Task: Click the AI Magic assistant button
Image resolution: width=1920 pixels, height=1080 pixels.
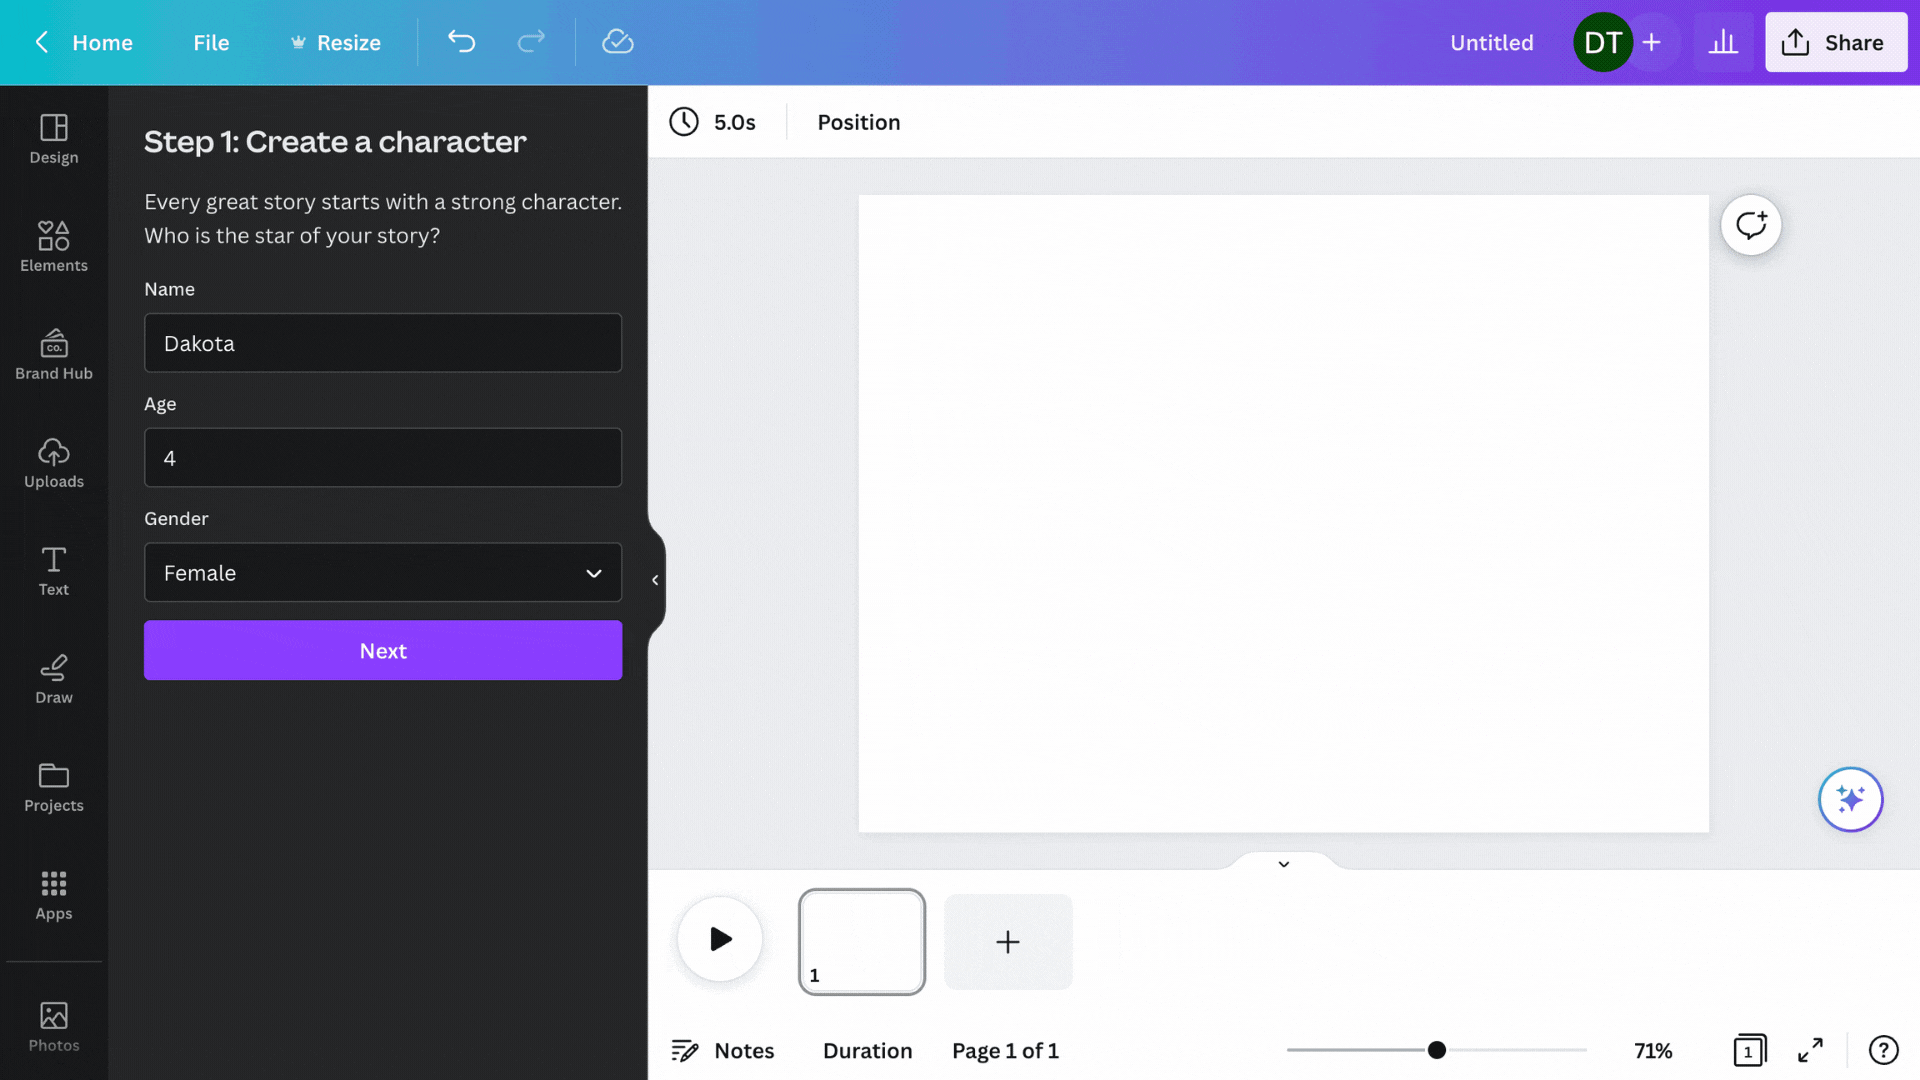Action: click(x=1850, y=799)
